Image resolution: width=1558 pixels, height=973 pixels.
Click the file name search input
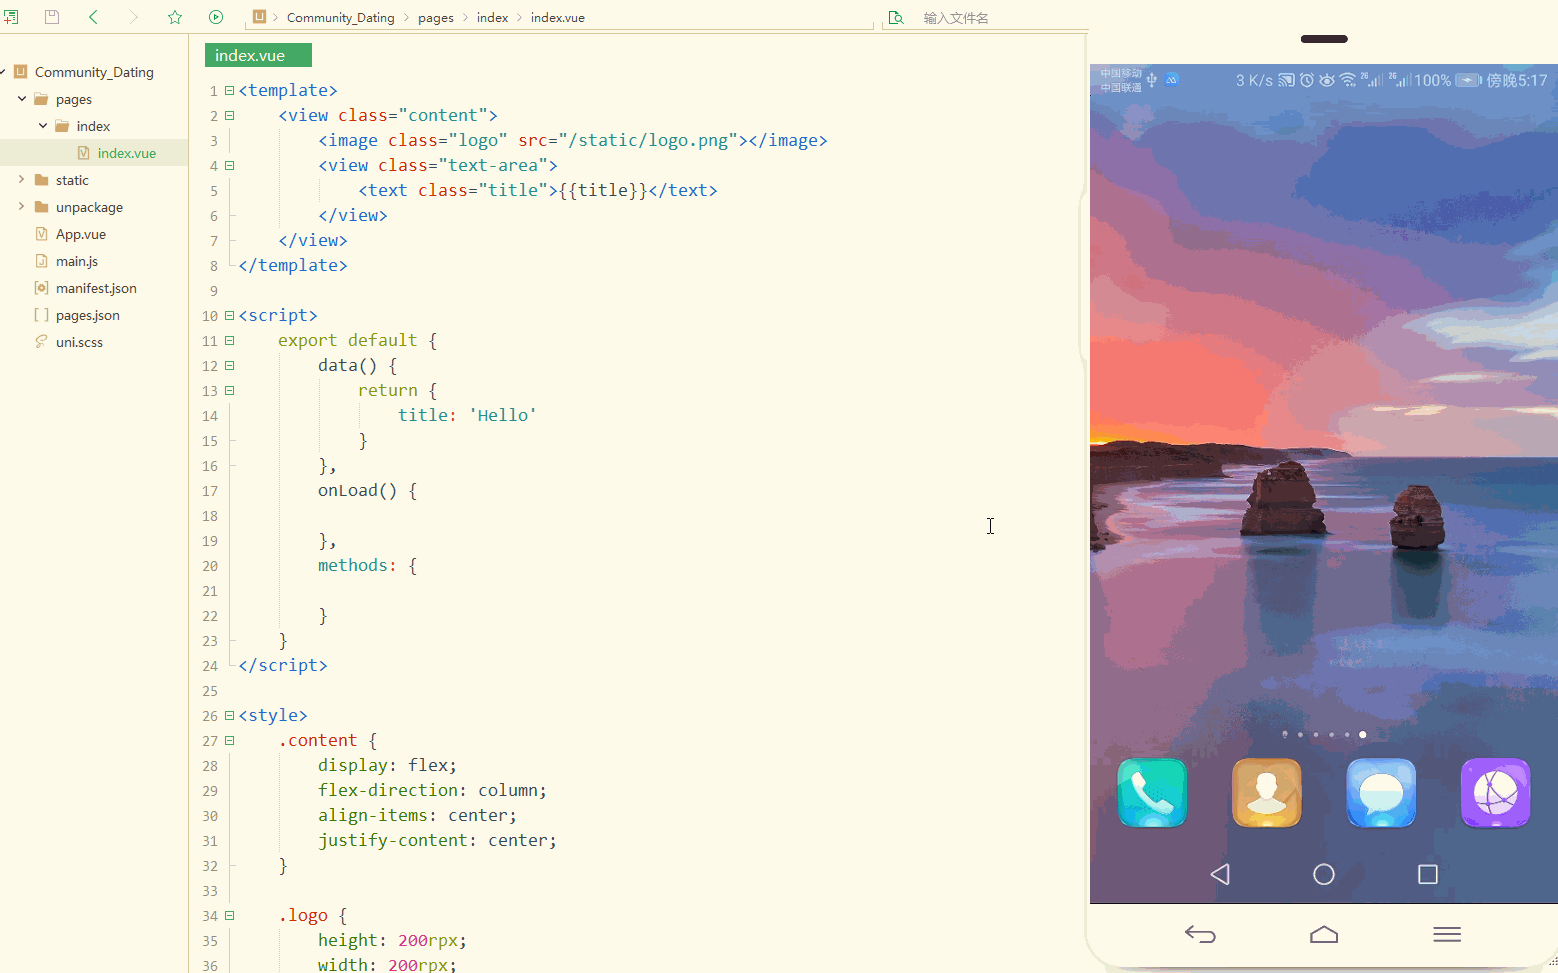[x=990, y=18]
